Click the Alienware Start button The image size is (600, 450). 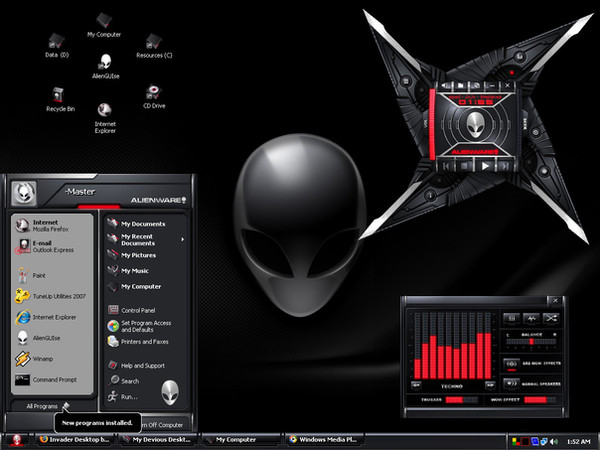tap(17, 440)
